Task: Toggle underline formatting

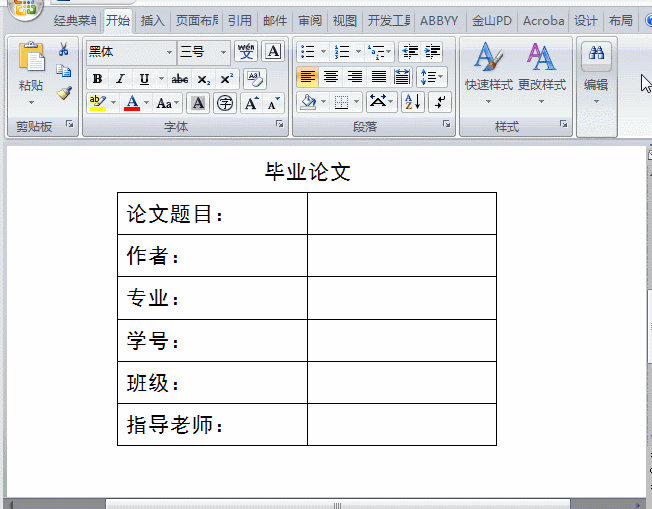Action: tap(144, 79)
